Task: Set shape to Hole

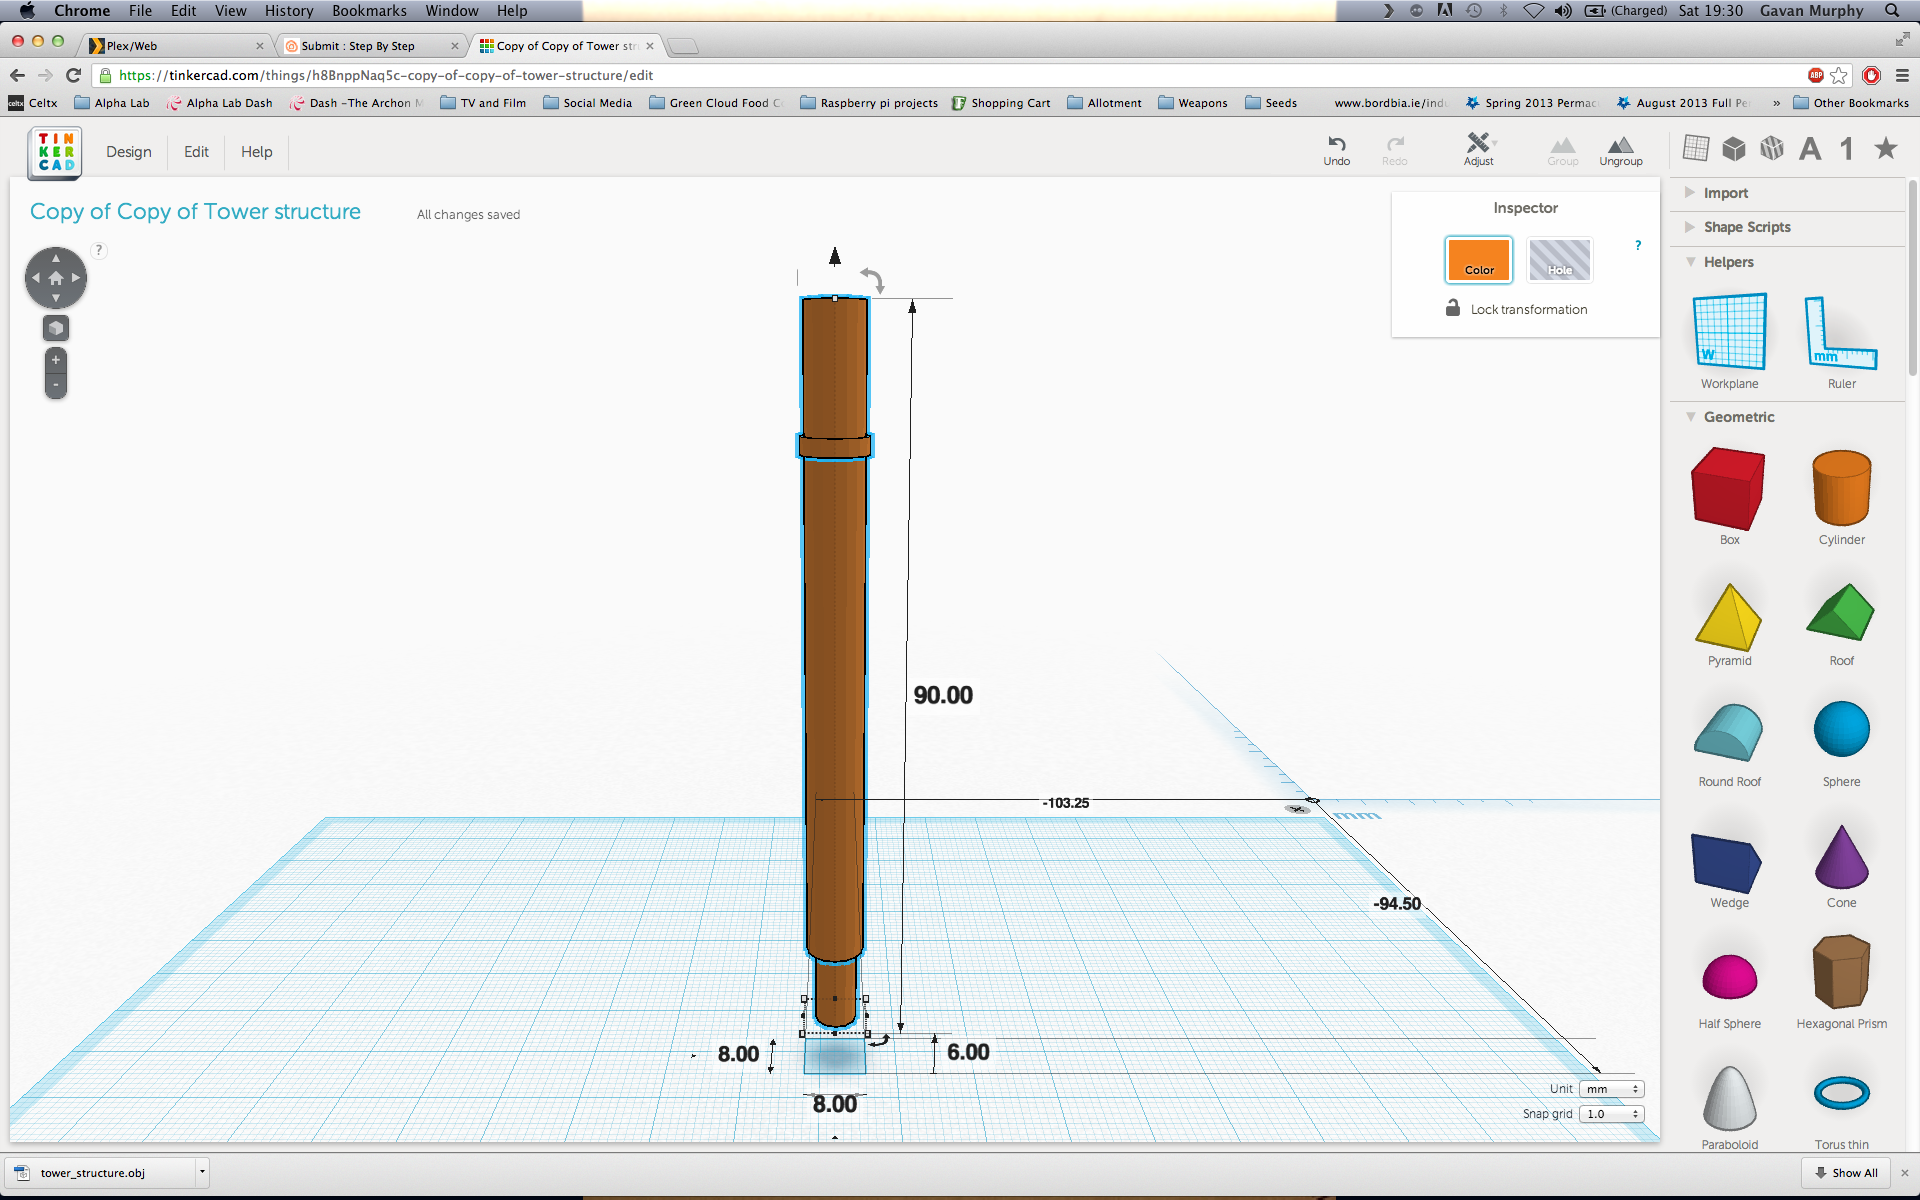Action: tap(1560, 260)
